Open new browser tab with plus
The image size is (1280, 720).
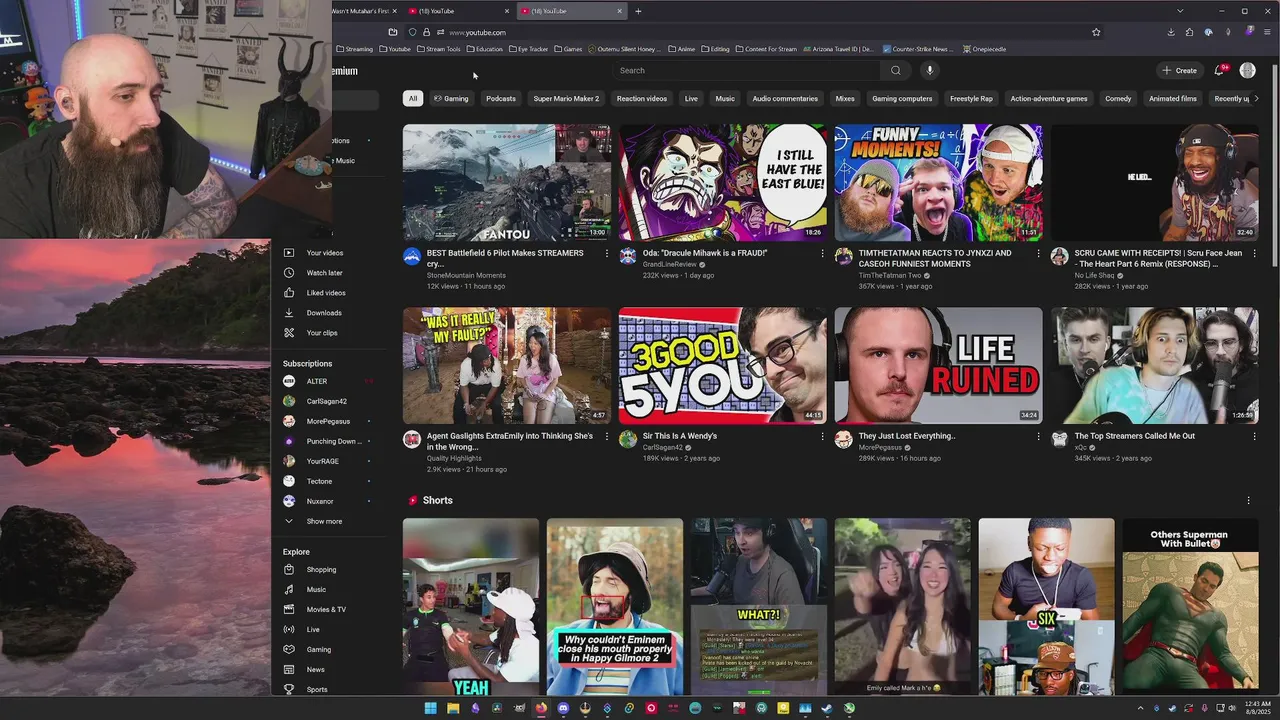638,11
